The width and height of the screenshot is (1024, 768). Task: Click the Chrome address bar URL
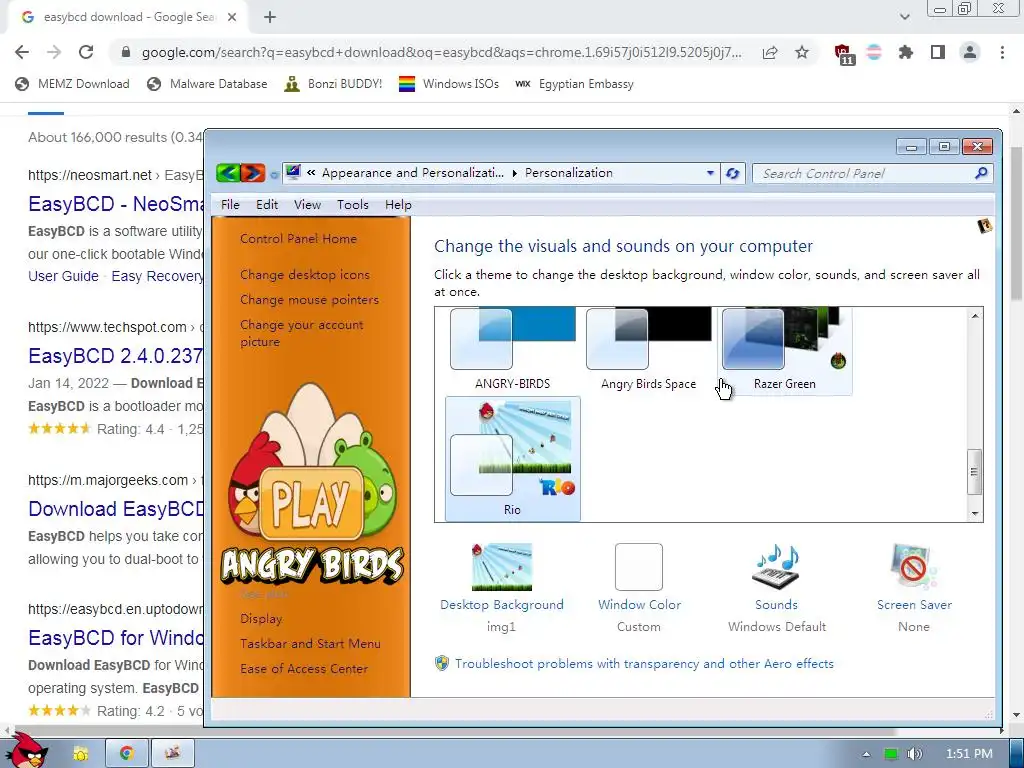tap(441, 52)
